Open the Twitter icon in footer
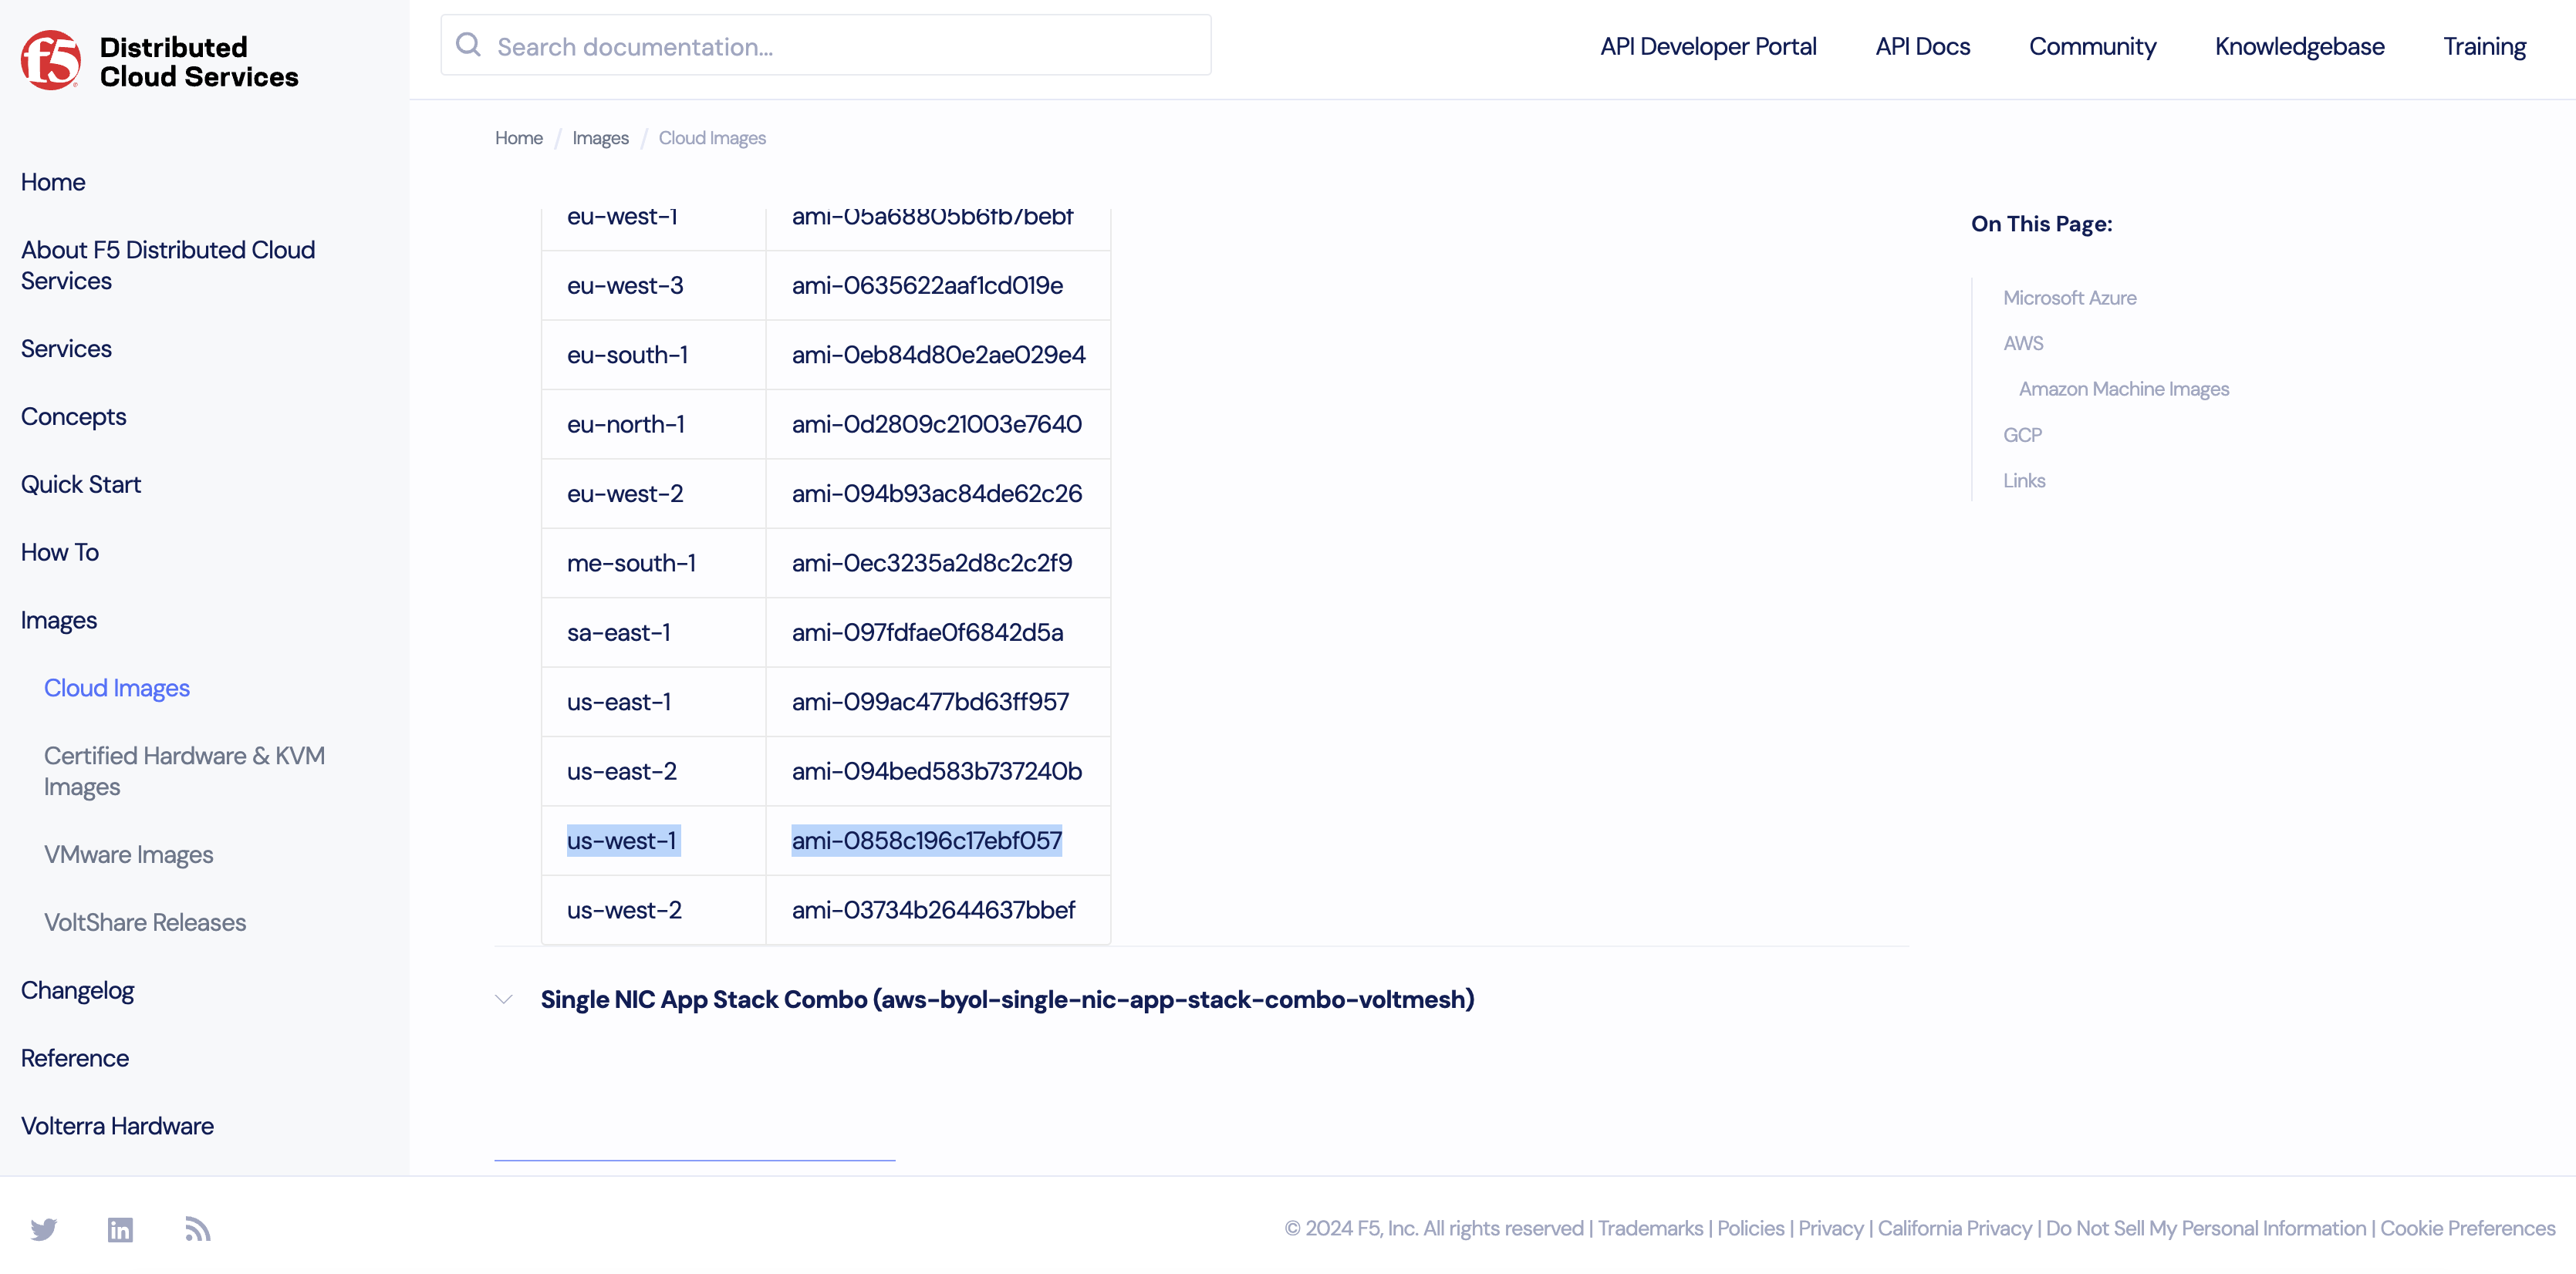This screenshot has height=1274, width=2576. (44, 1229)
